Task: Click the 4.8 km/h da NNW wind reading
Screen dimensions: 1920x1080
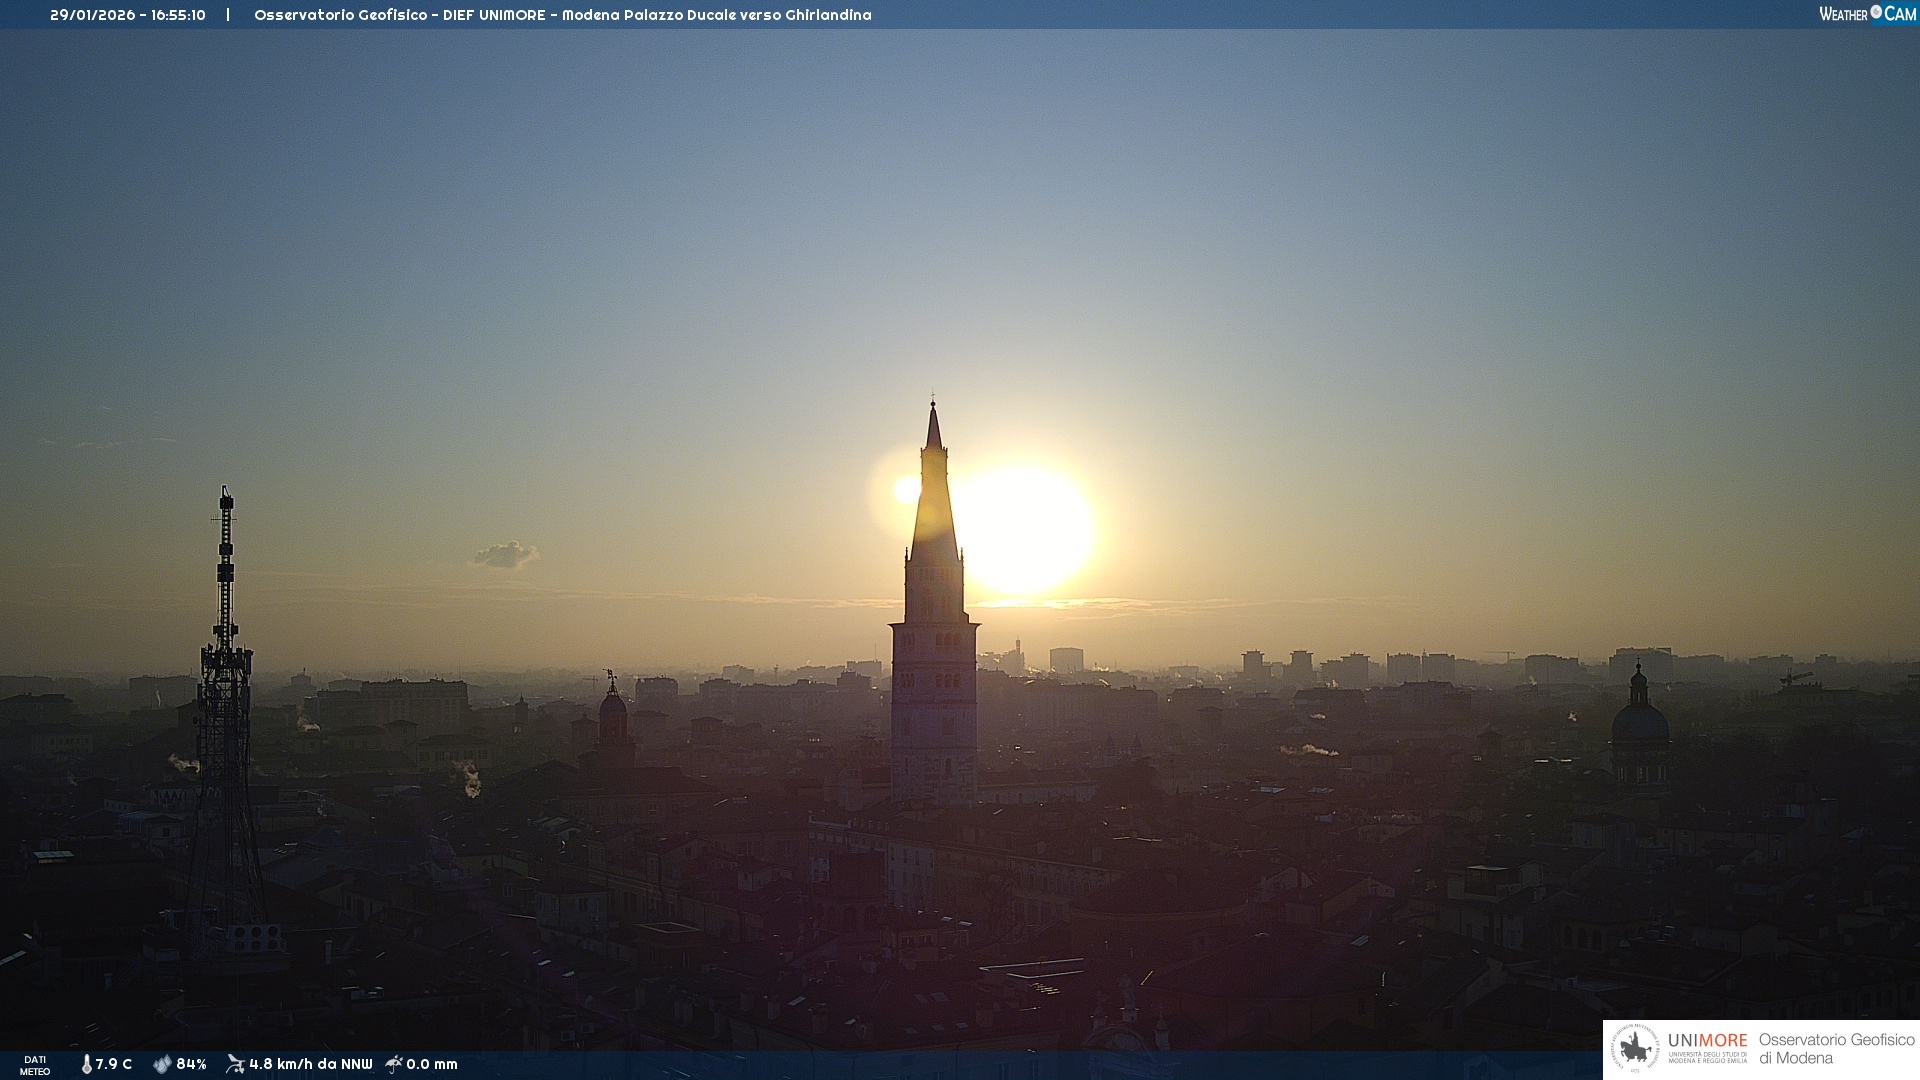Action: (x=310, y=1064)
